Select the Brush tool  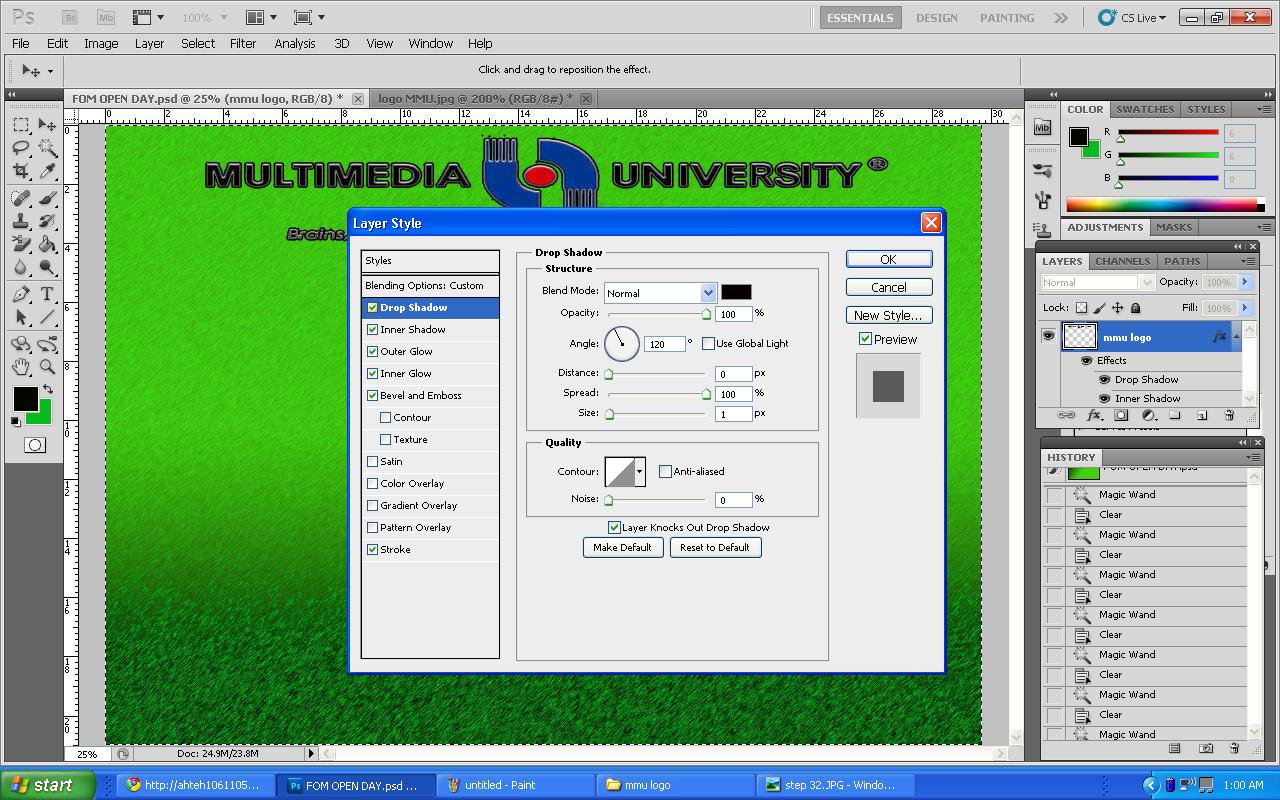coord(47,198)
